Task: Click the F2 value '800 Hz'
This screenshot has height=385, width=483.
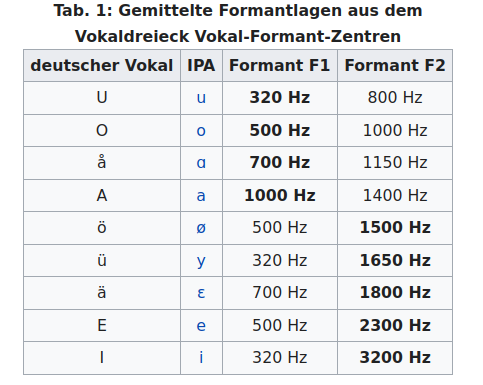Action: click(395, 98)
